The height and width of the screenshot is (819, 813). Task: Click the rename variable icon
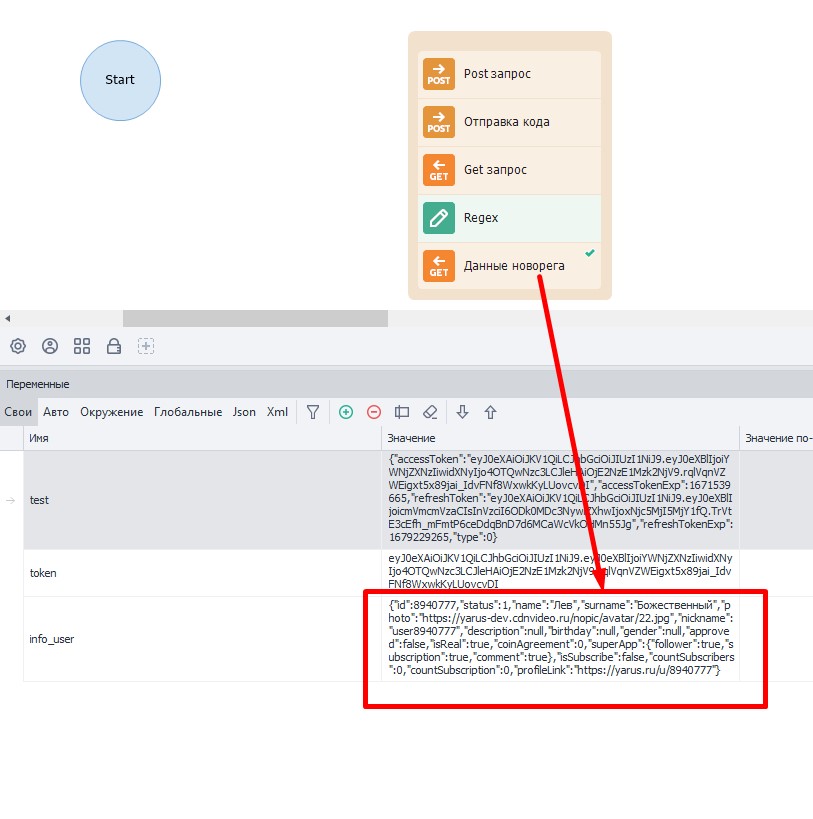point(402,412)
